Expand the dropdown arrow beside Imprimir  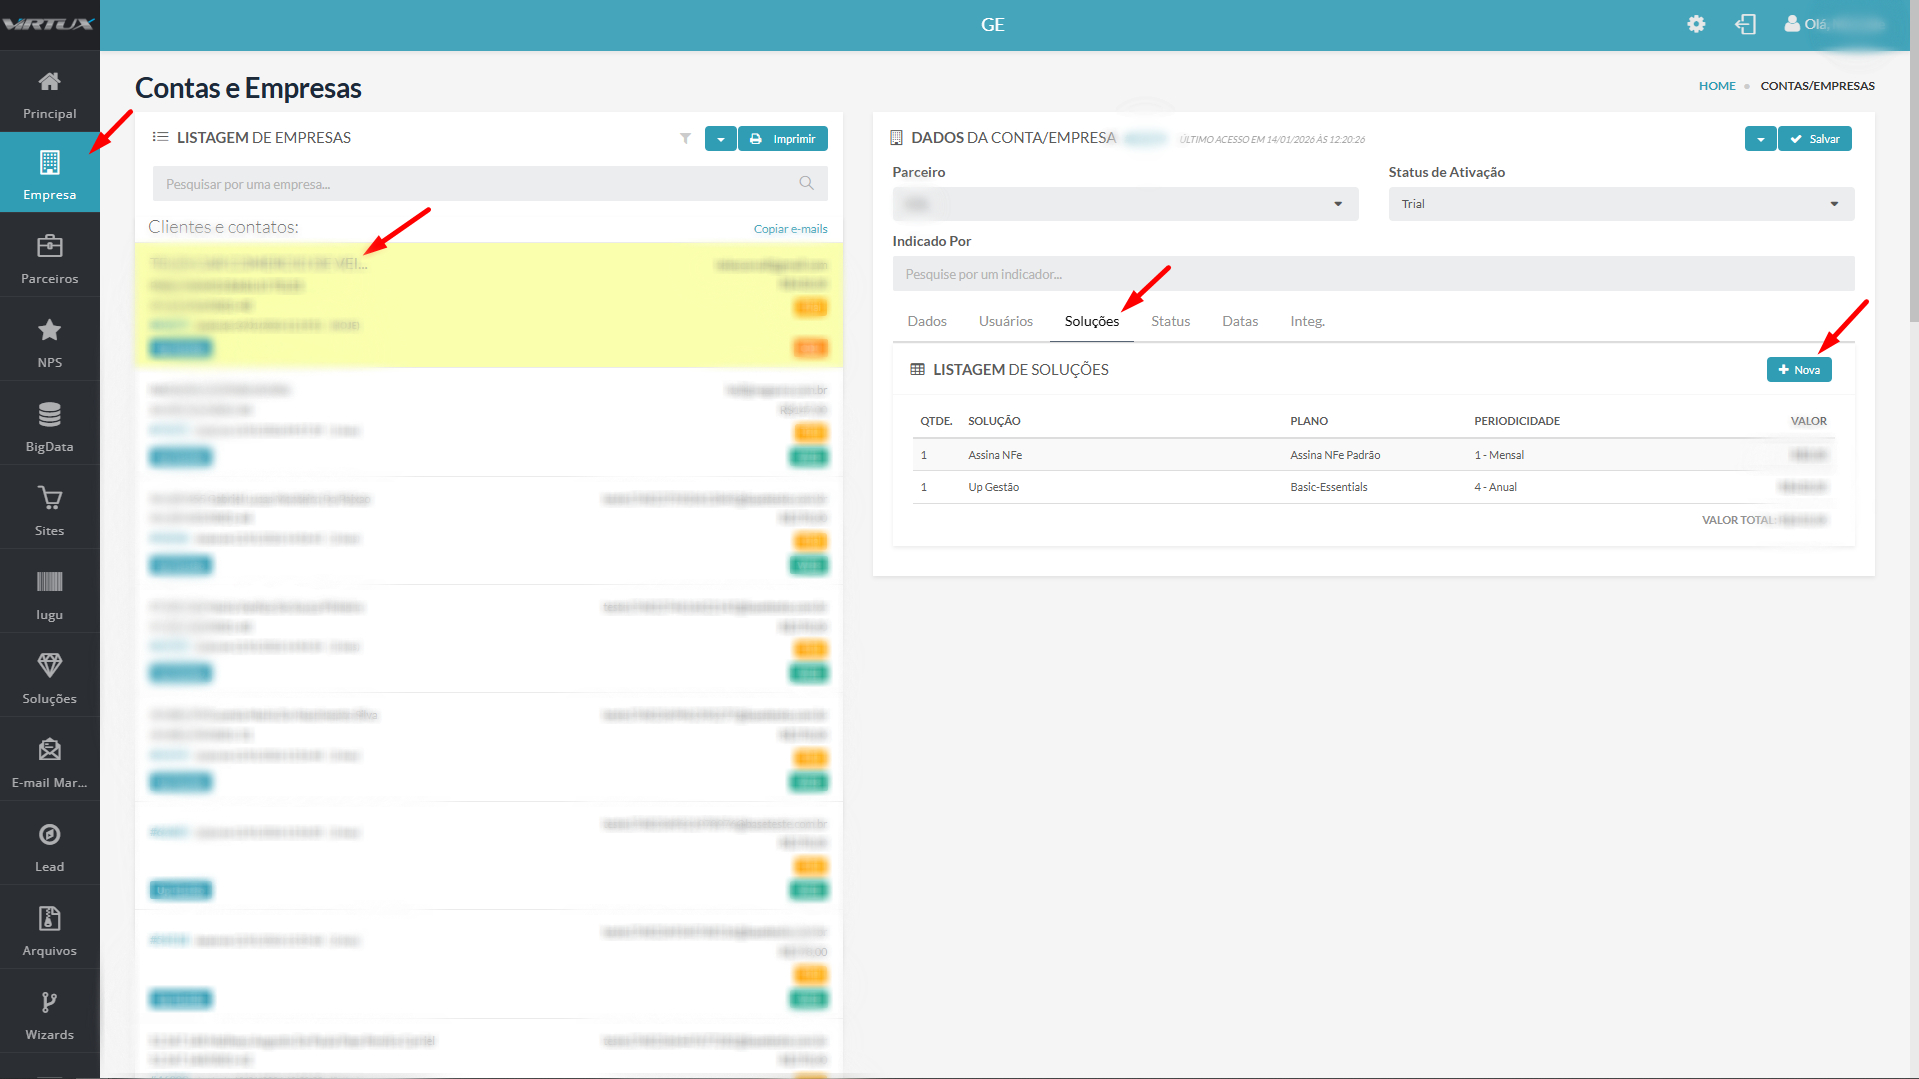click(x=720, y=139)
